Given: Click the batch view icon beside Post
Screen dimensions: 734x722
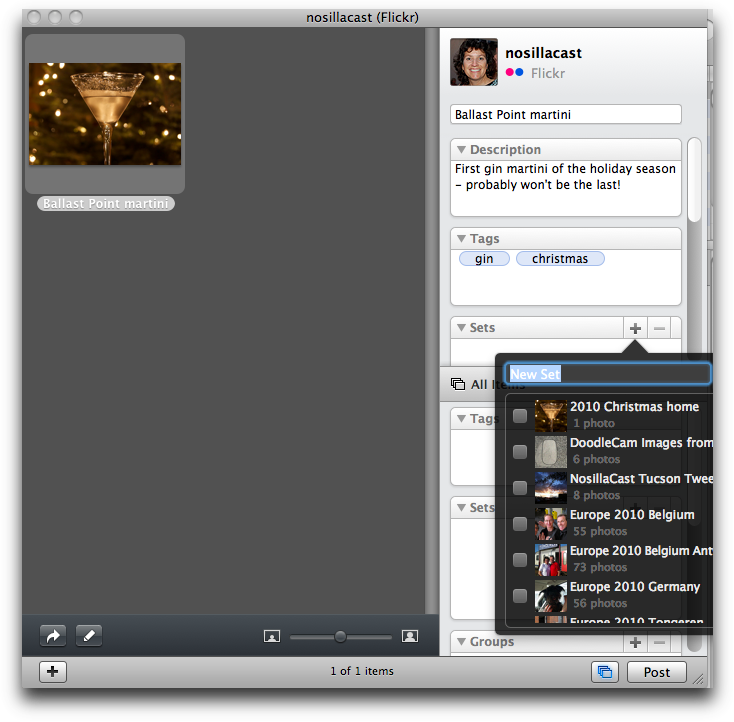Looking at the screenshot, I should coord(604,672).
